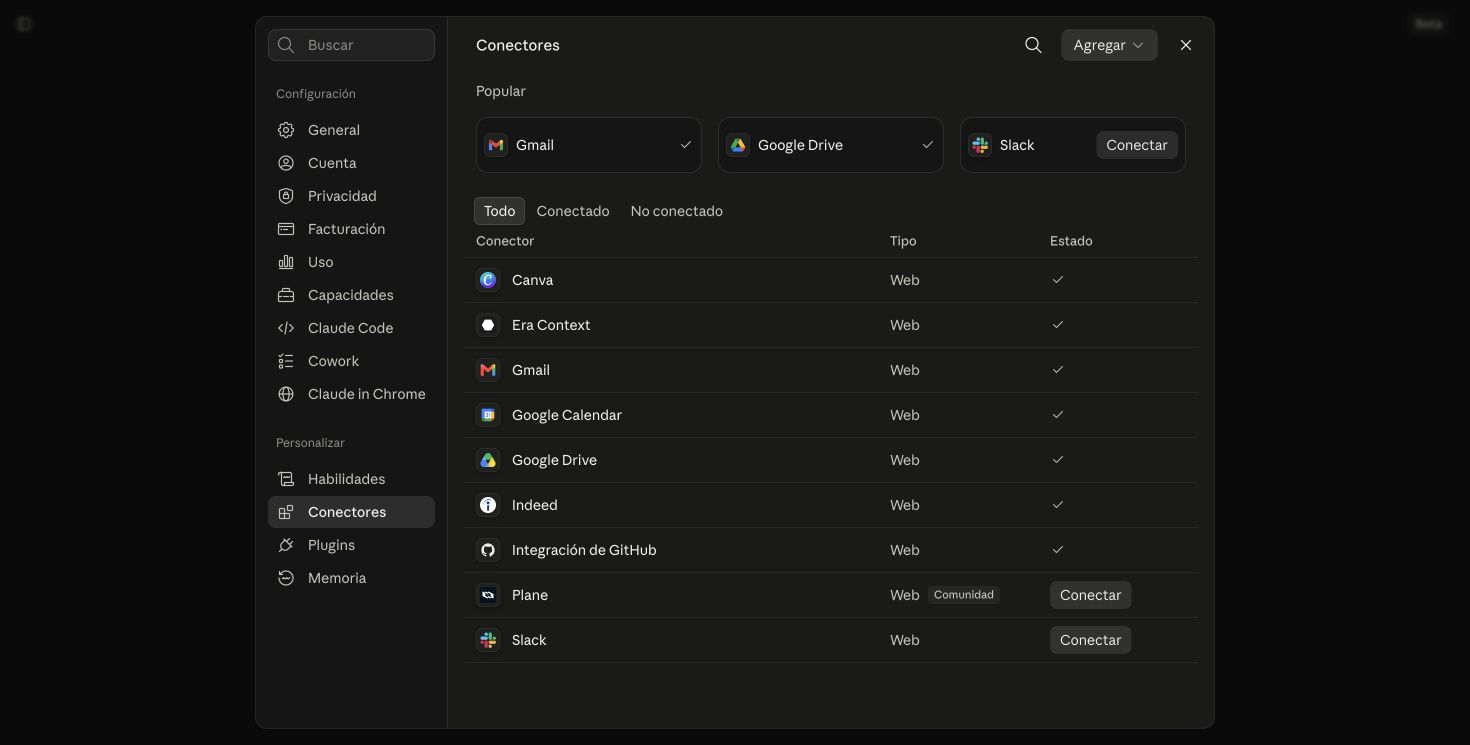Go to the Privacidad section
This screenshot has height=745, width=1470.
[x=351, y=196]
